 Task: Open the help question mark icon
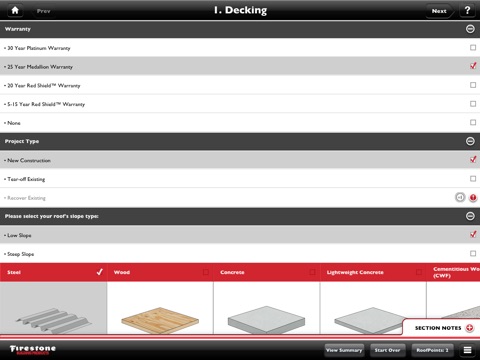tap(467, 10)
